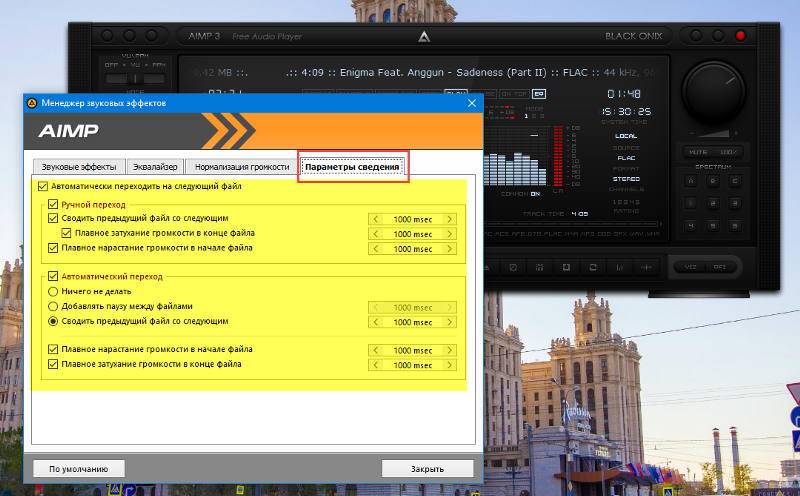Viewport: 800px width, 496px height.
Task: Click the vertical bars icon in player bottom bar
Action: tap(619, 267)
